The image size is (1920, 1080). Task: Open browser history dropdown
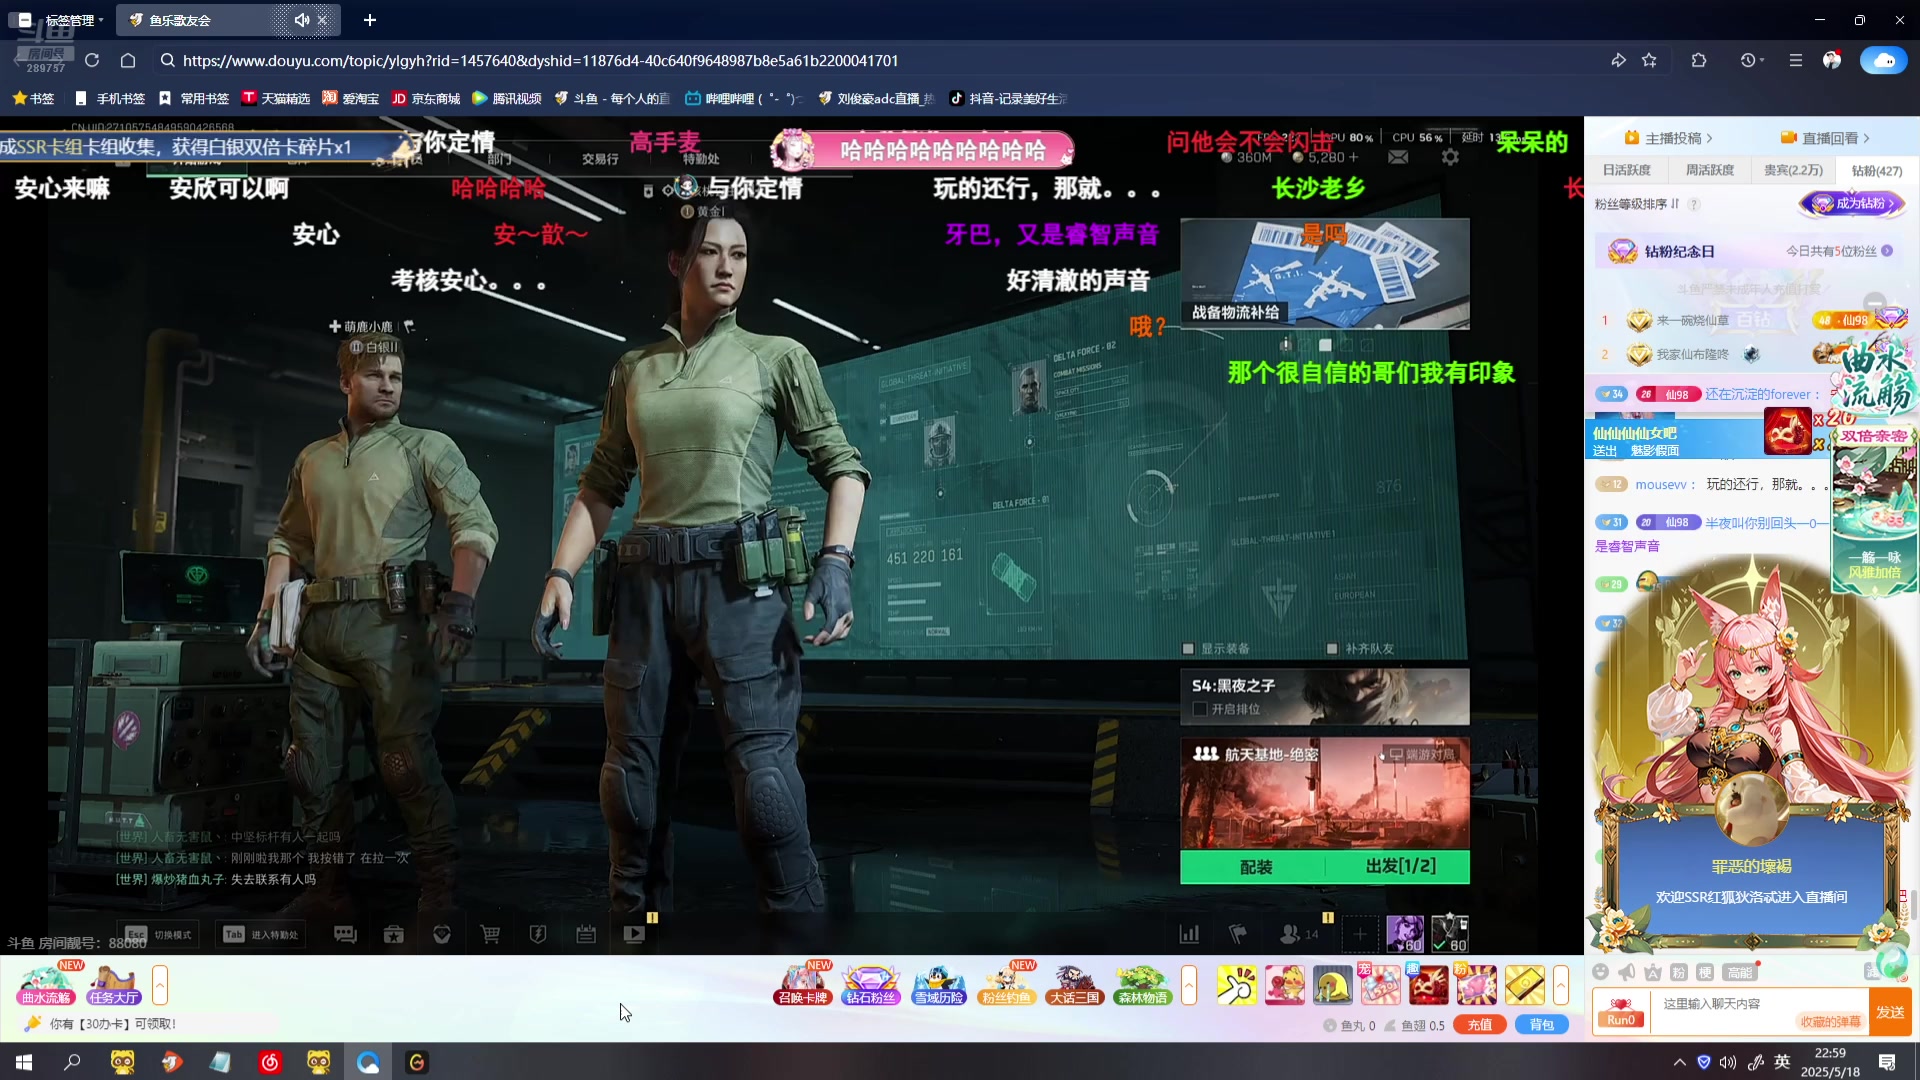[1751, 60]
